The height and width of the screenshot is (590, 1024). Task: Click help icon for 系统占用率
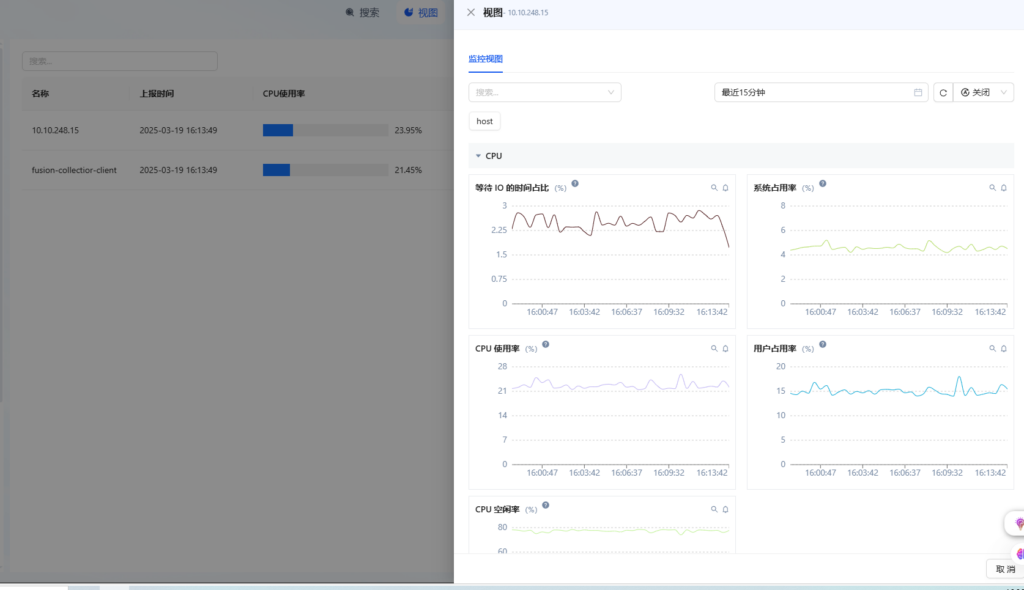click(x=823, y=184)
